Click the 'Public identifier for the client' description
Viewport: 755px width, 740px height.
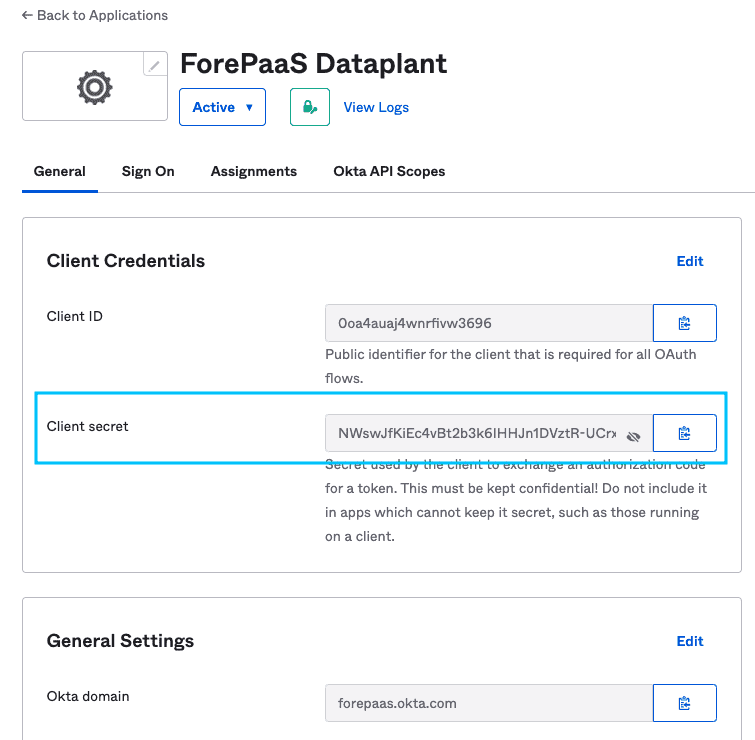510,366
